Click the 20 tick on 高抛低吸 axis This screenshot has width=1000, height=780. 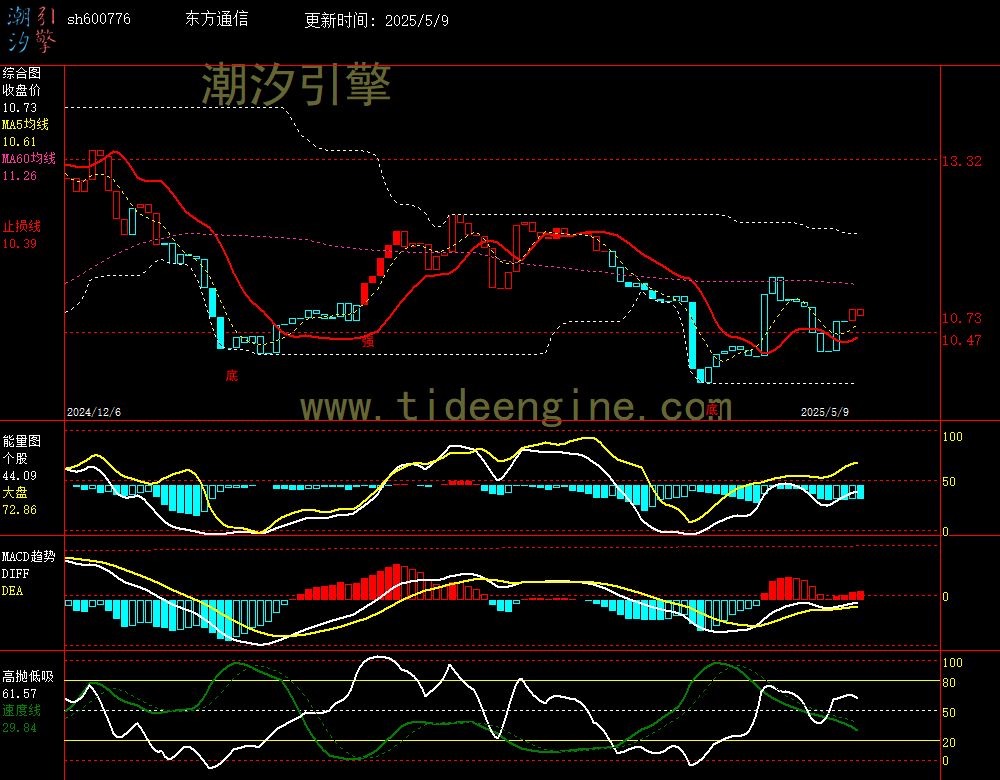[950, 742]
